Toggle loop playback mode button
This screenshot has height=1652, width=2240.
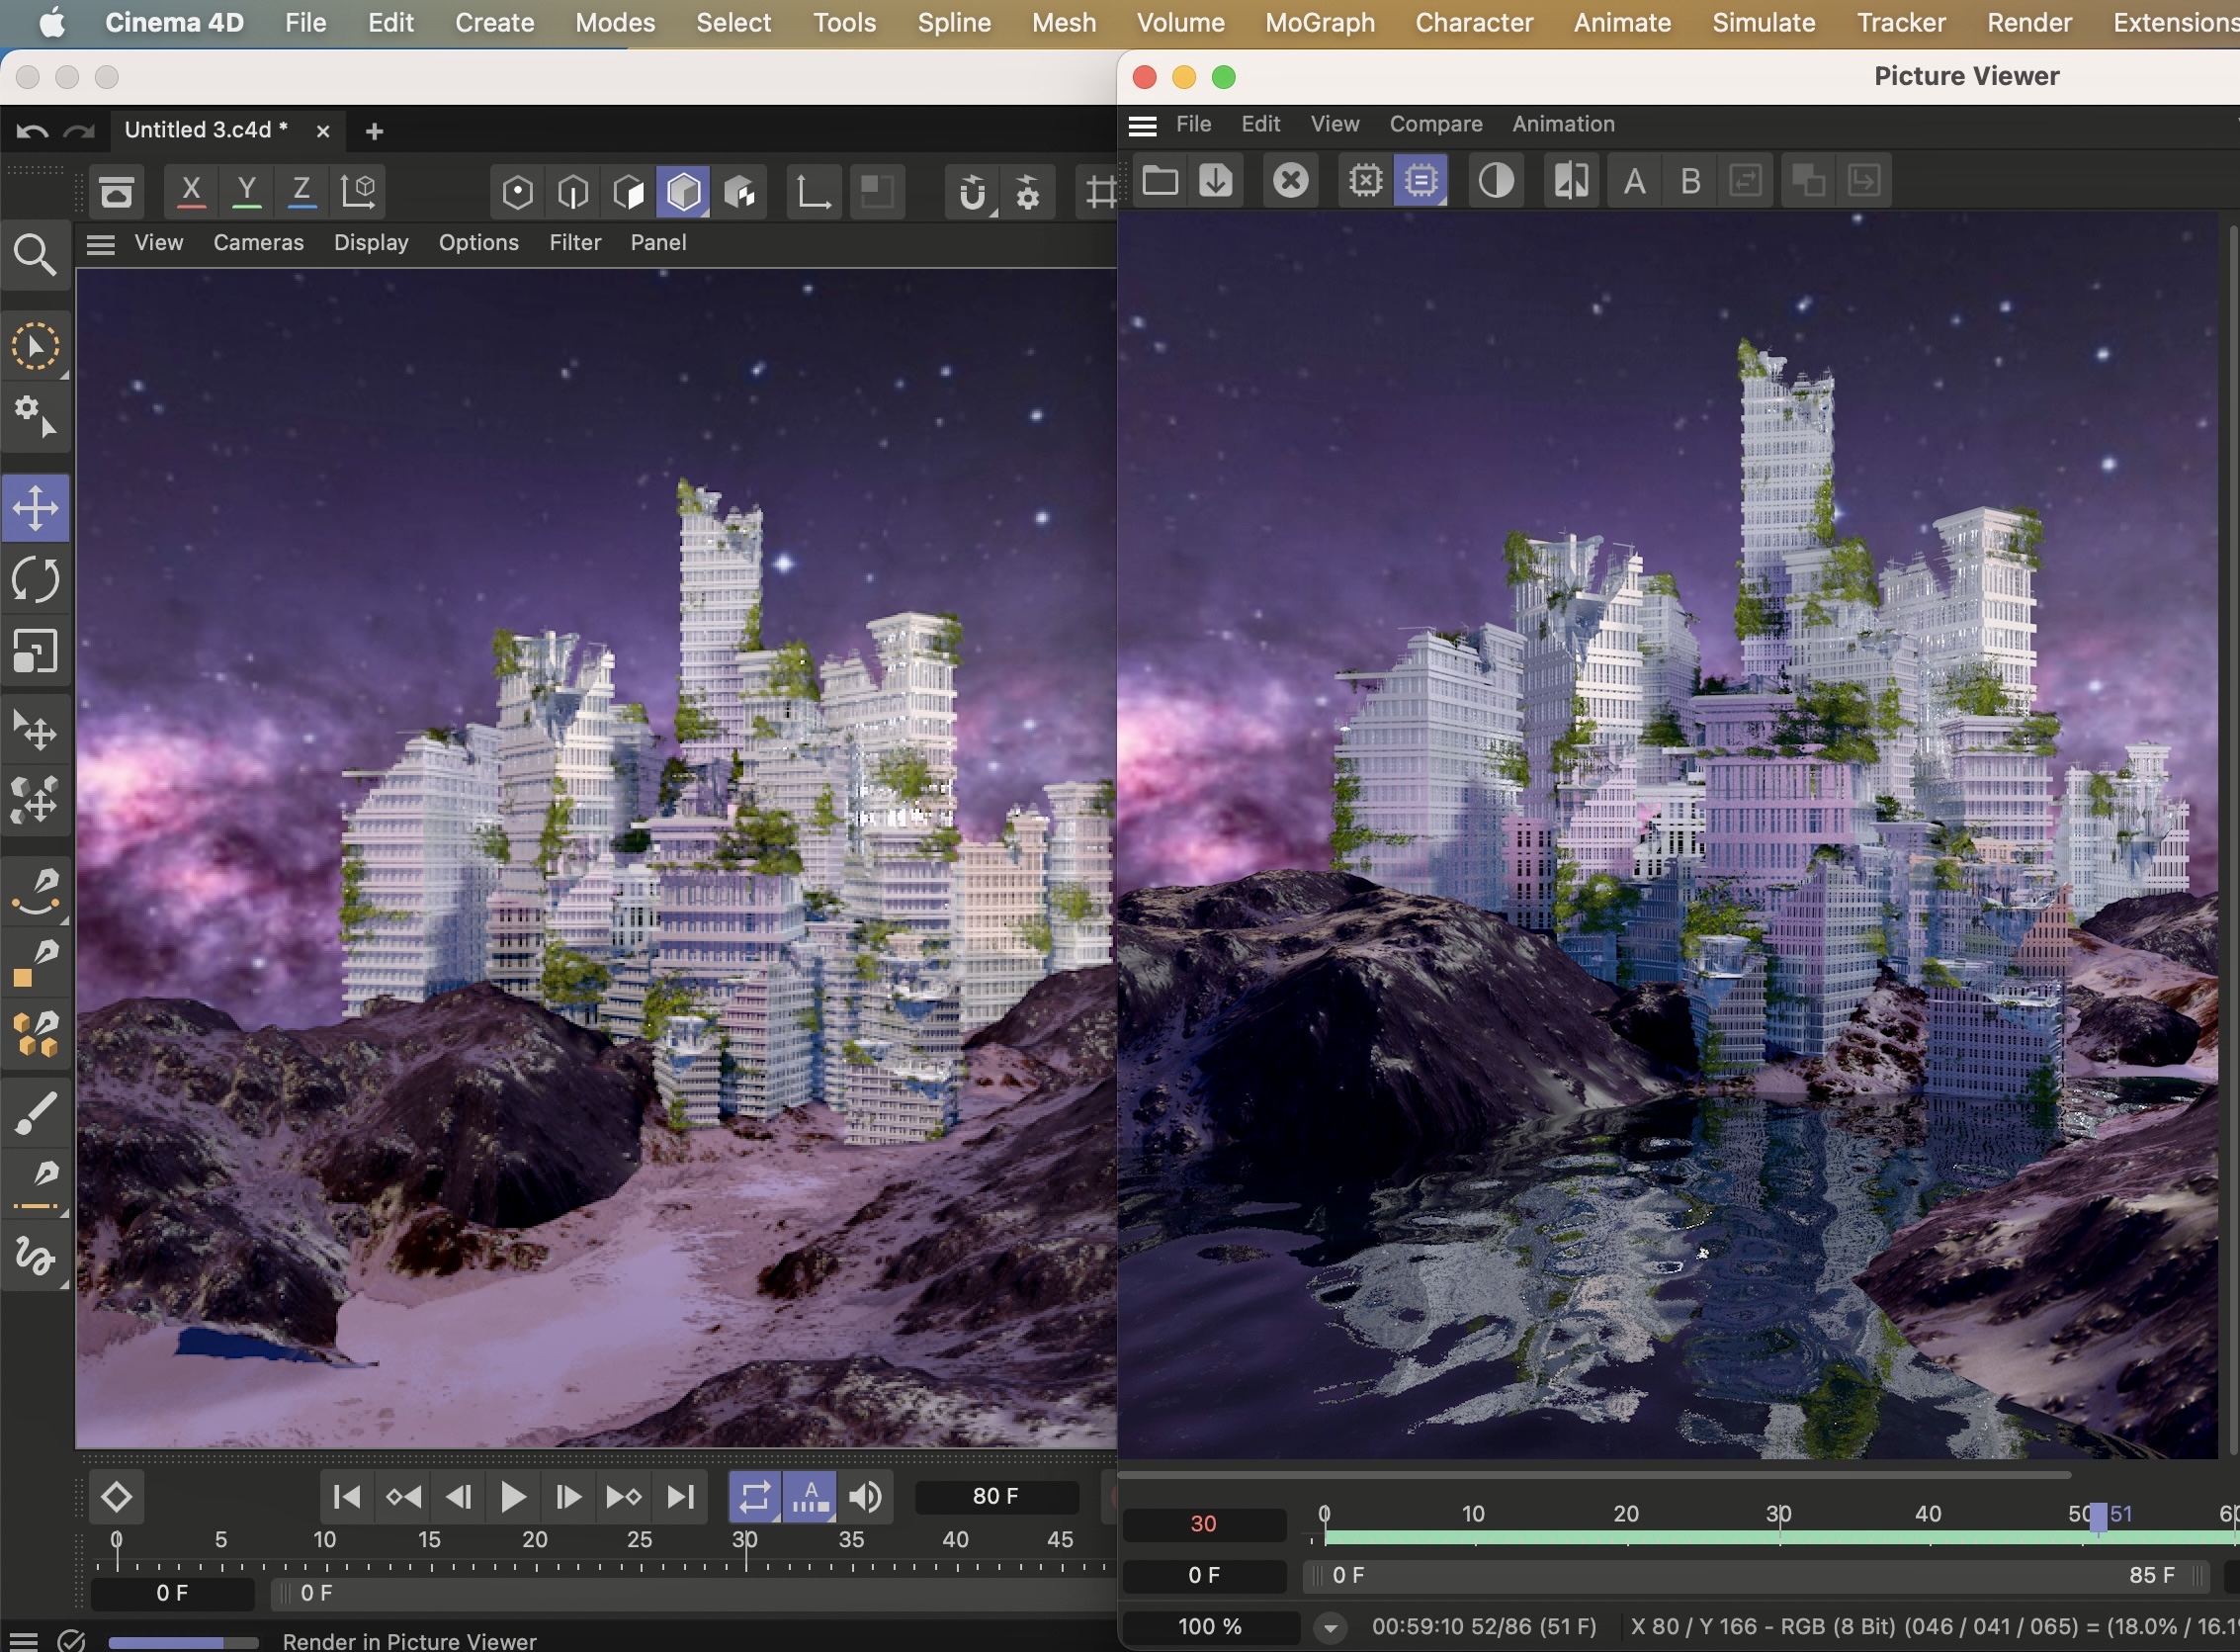754,1497
